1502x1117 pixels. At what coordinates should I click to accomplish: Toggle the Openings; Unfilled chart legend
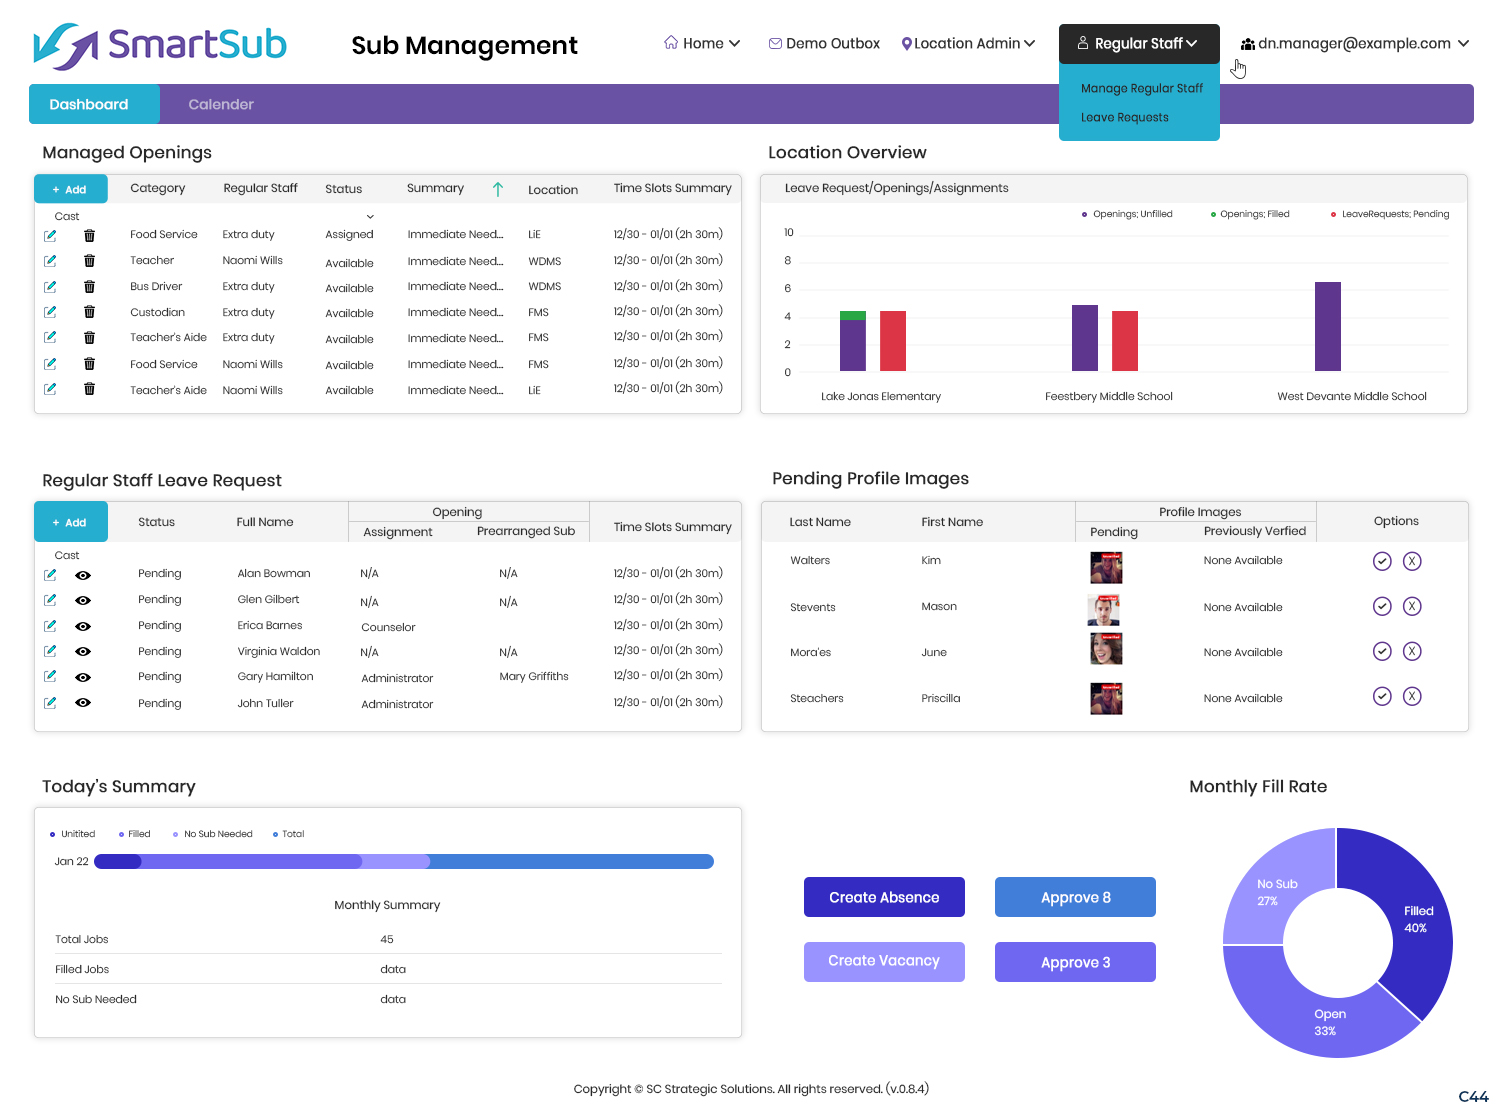(x=1127, y=214)
